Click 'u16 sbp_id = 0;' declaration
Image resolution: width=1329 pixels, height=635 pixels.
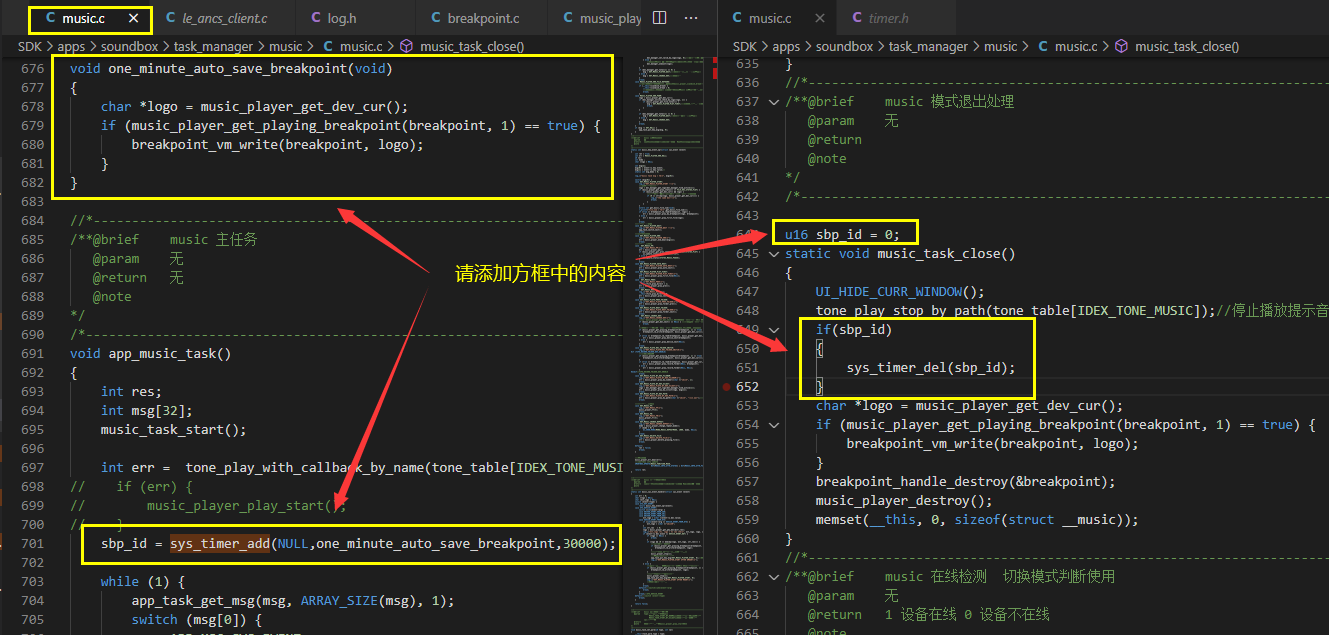click(x=842, y=234)
